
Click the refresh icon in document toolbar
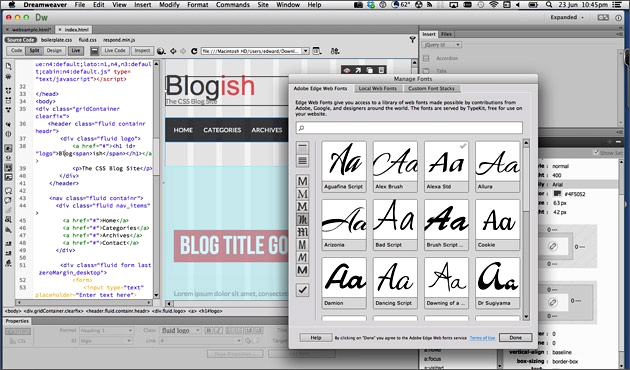(x=194, y=51)
